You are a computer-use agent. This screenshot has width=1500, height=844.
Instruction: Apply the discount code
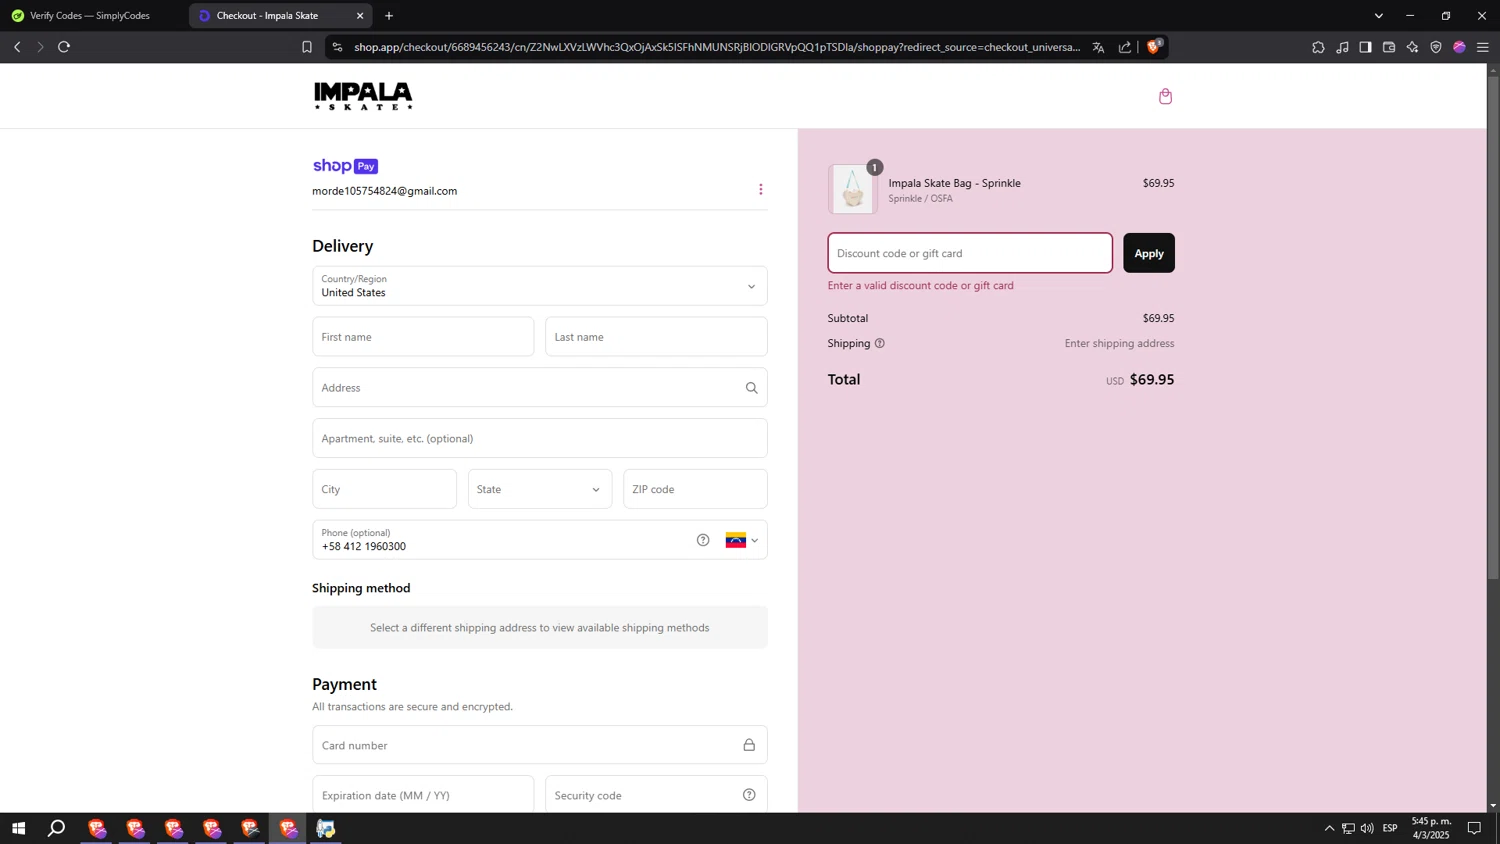point(1149,253)
